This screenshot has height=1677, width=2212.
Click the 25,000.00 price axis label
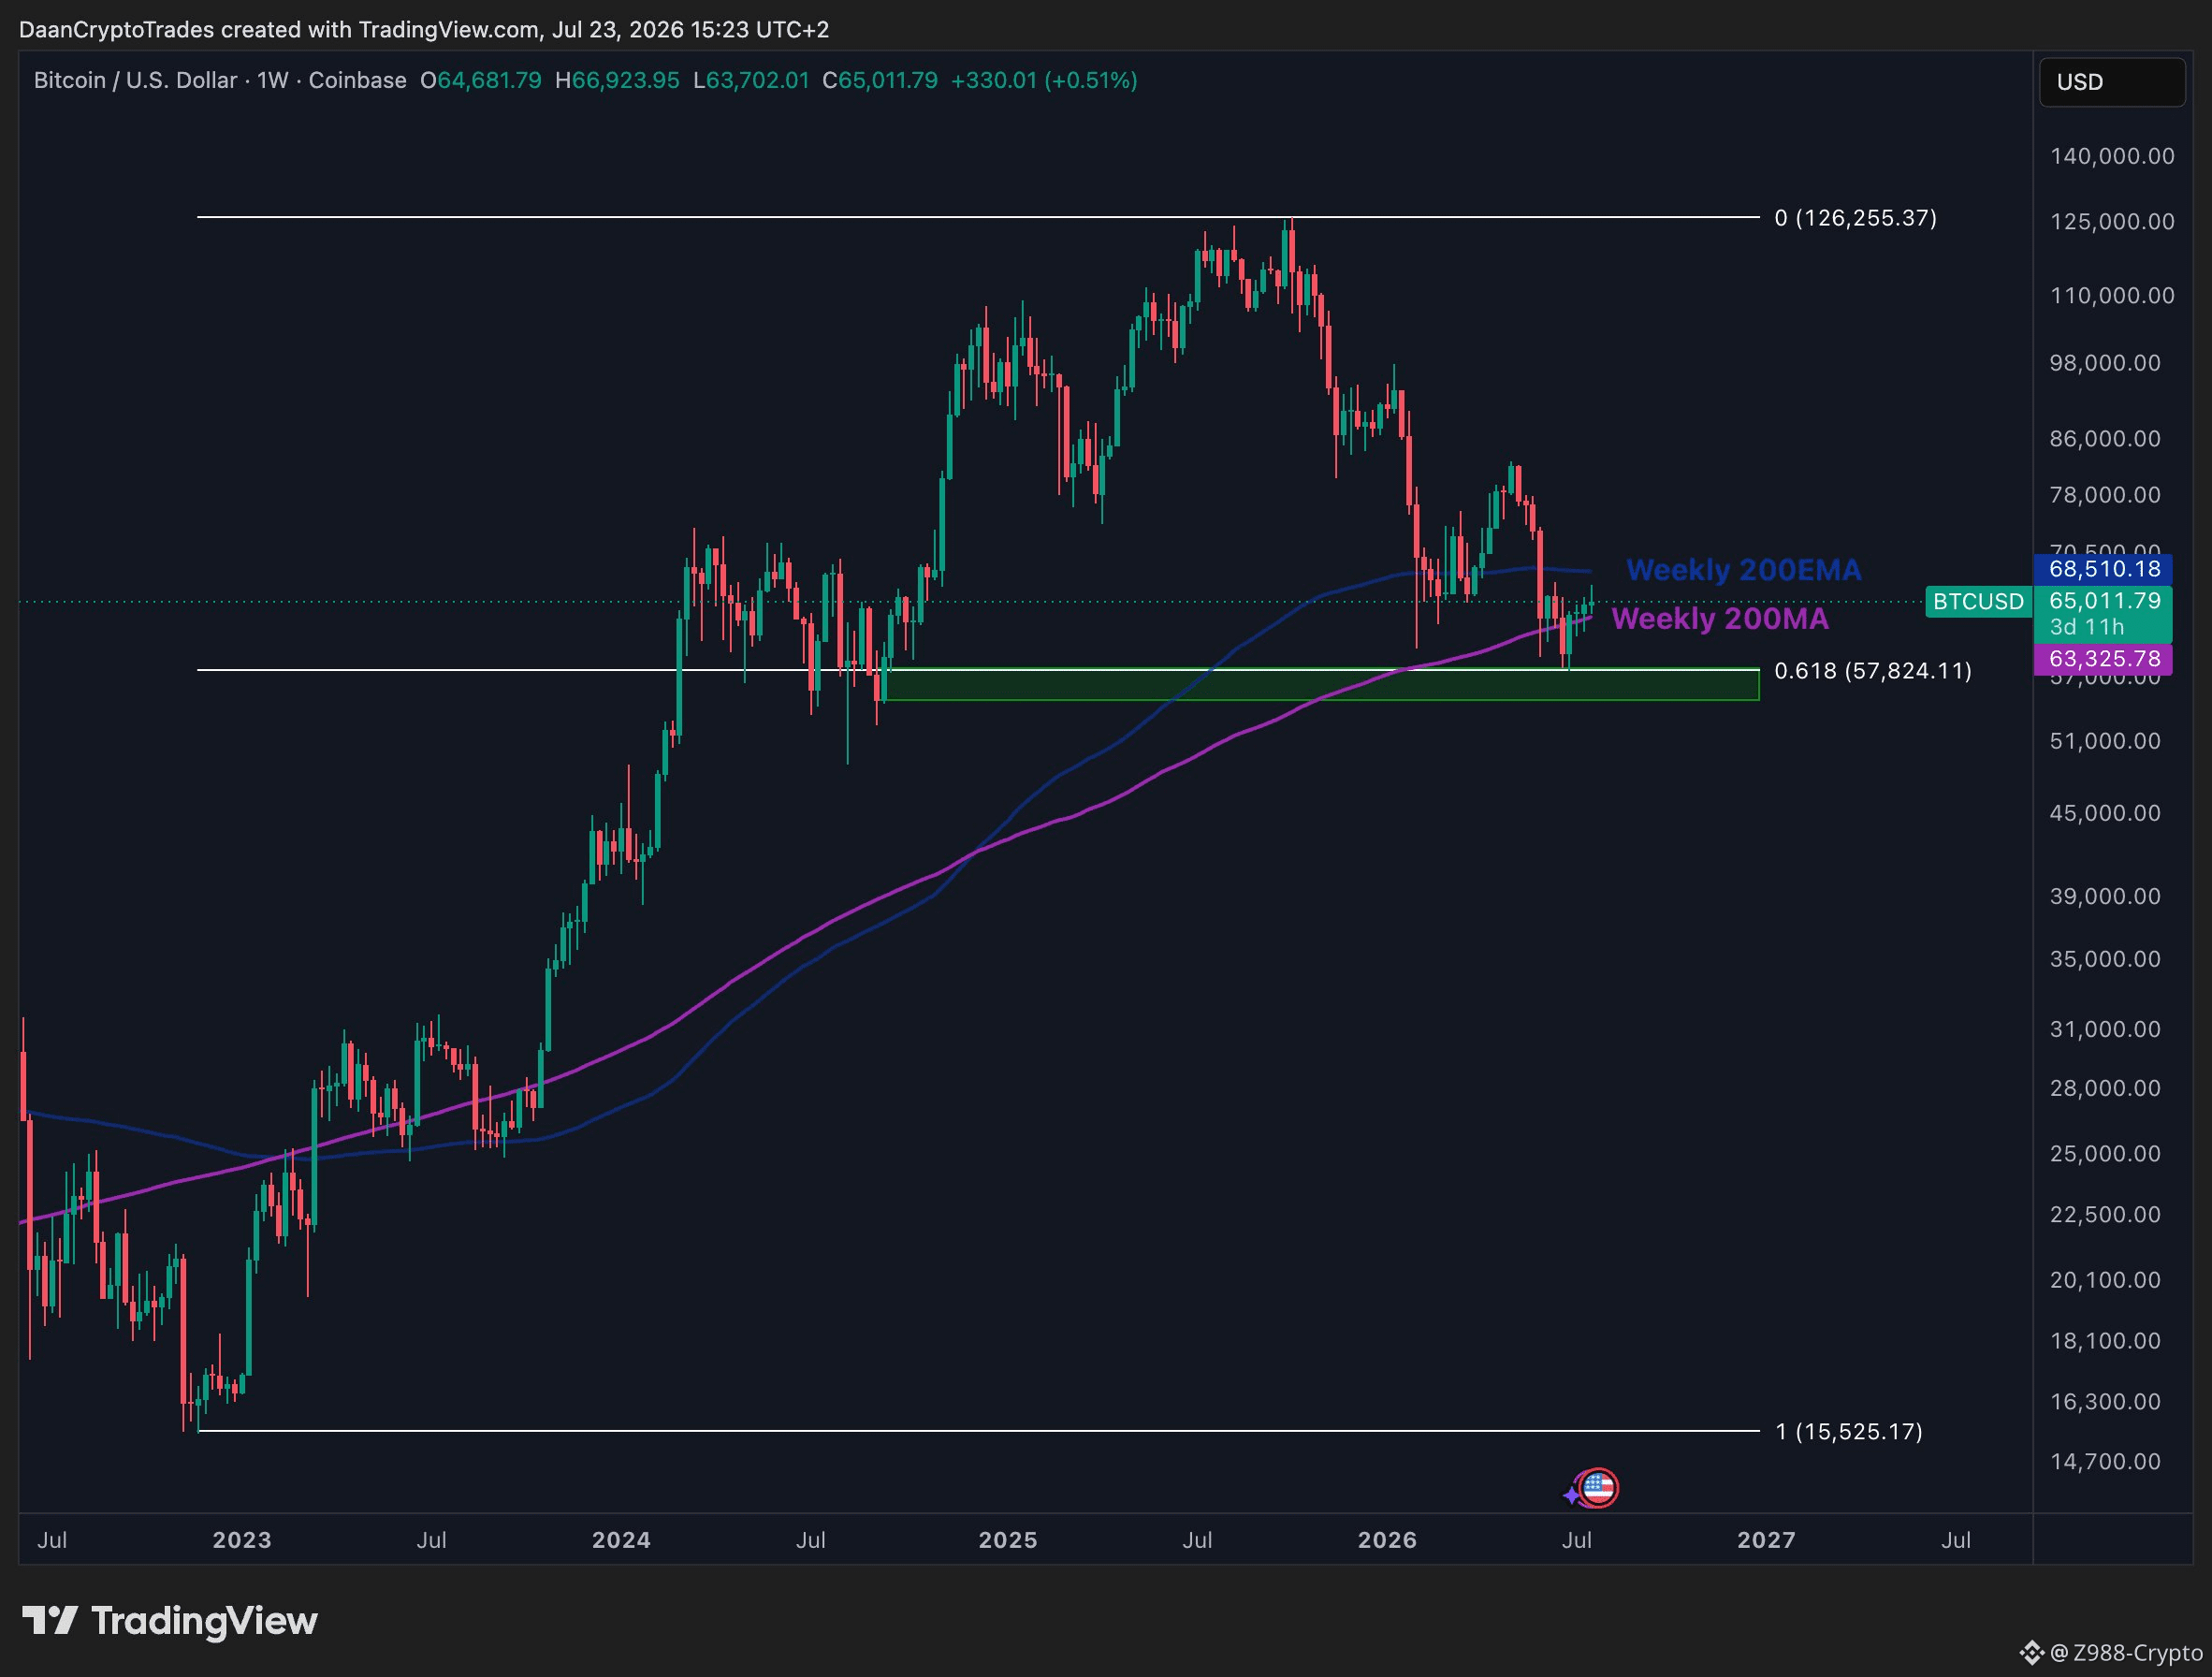[2105, 1154]
